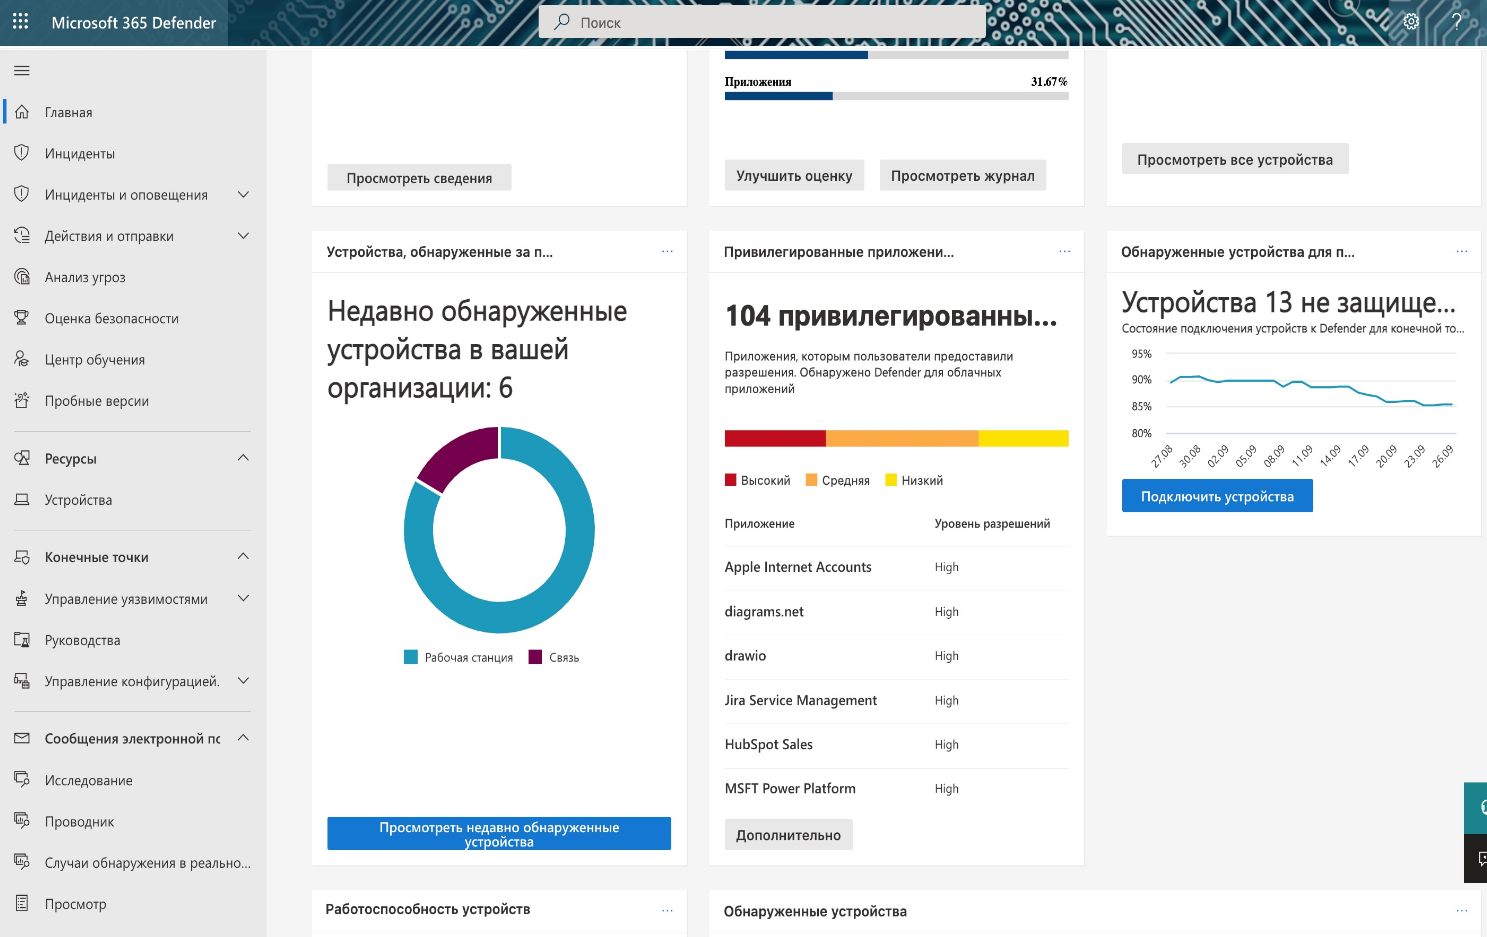Click the Устройства laptop icon
Screen dimensions: 1487x937
tap(22, 499)
